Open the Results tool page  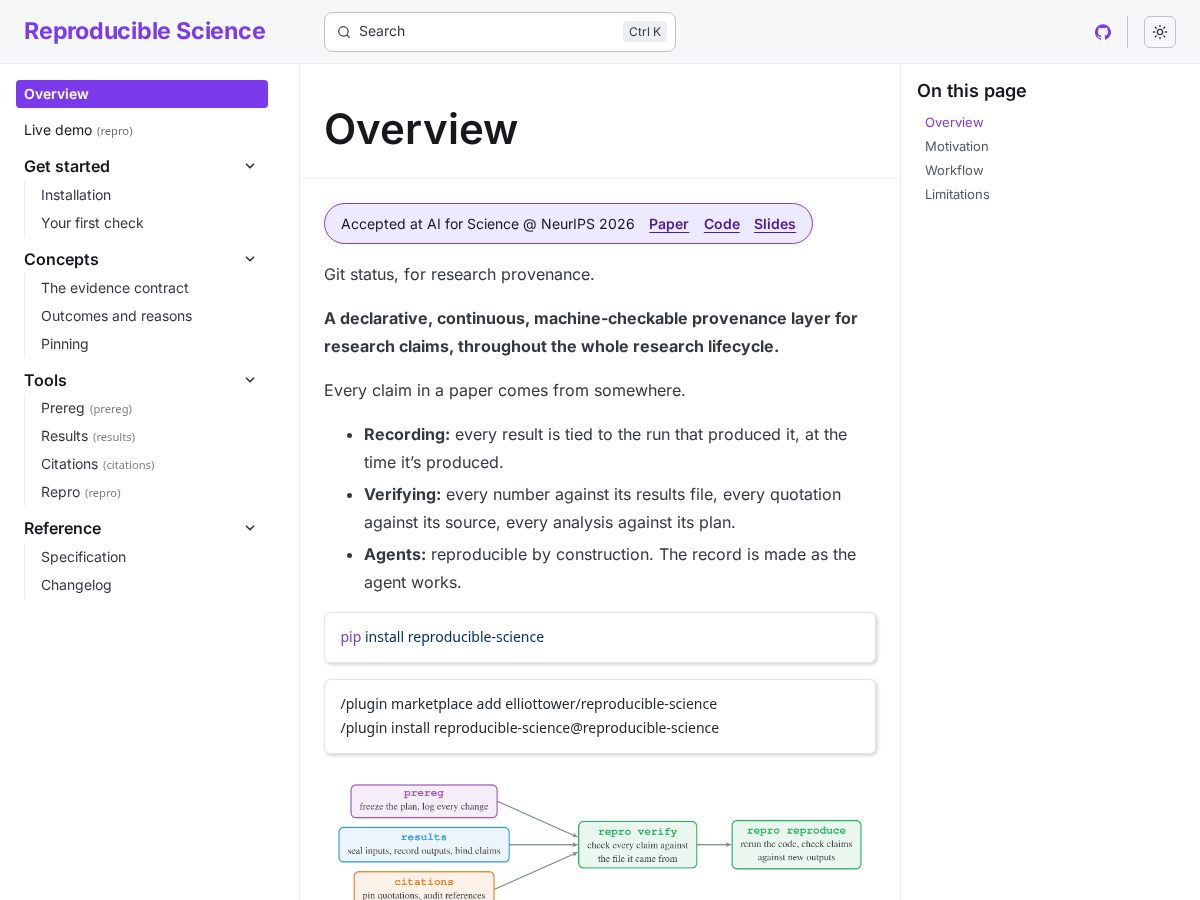tap(88, 436)
